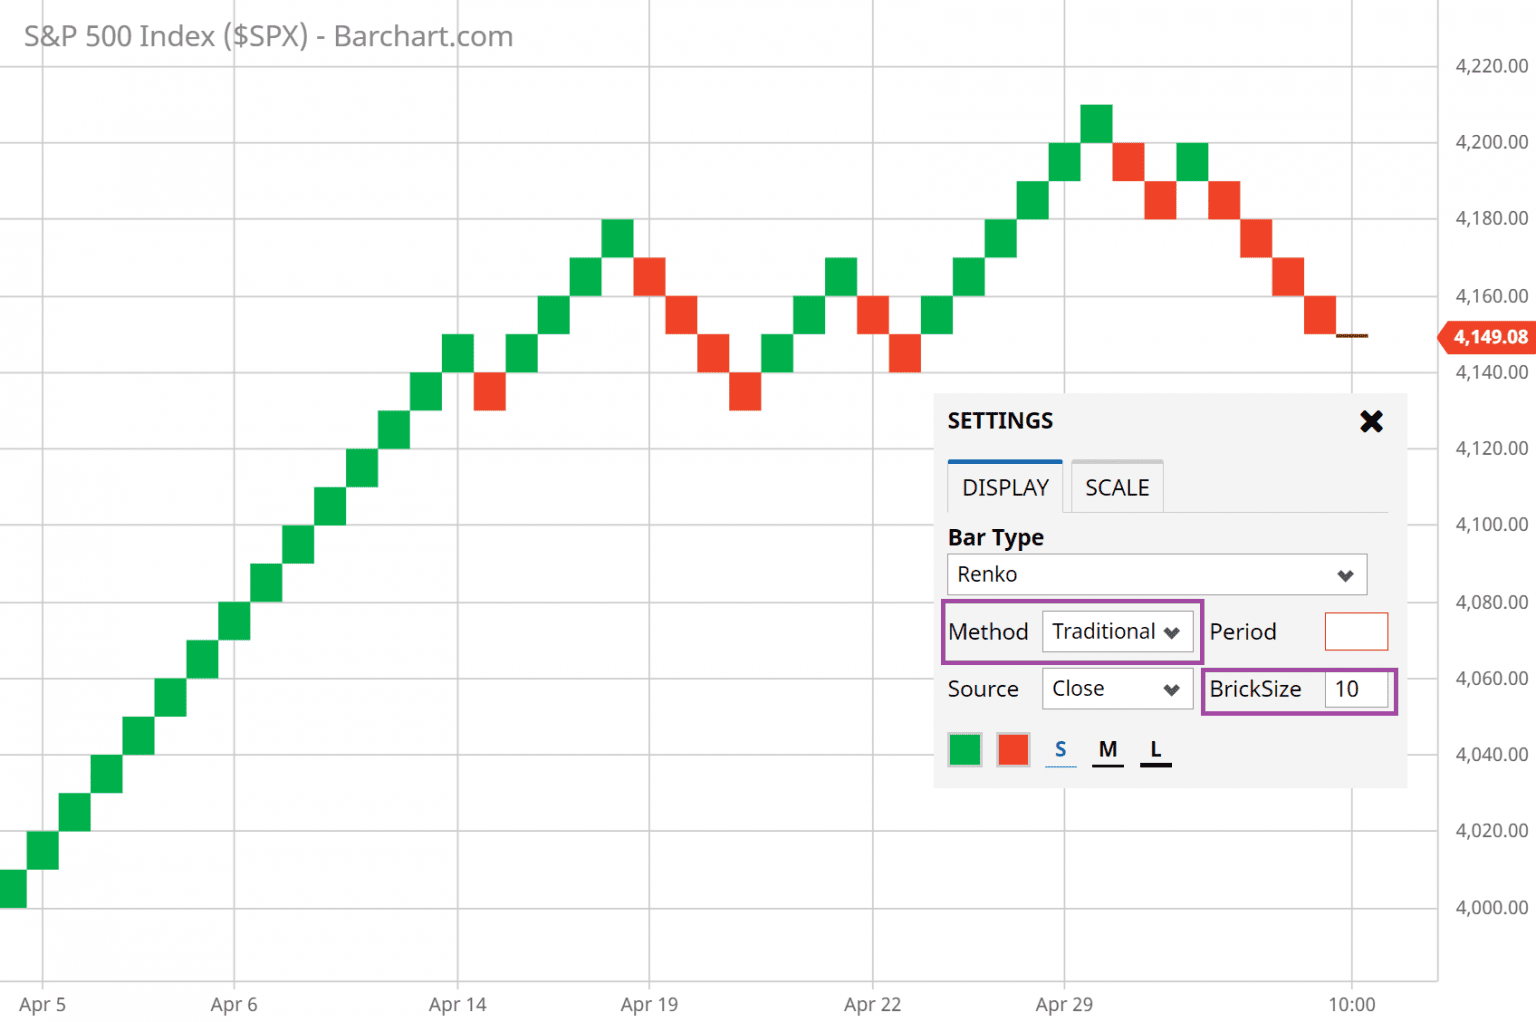The width and height of the screenshot is (1536, 1022).
Task: Select the red down-brick color swatch
Action: coord(1012,749)
